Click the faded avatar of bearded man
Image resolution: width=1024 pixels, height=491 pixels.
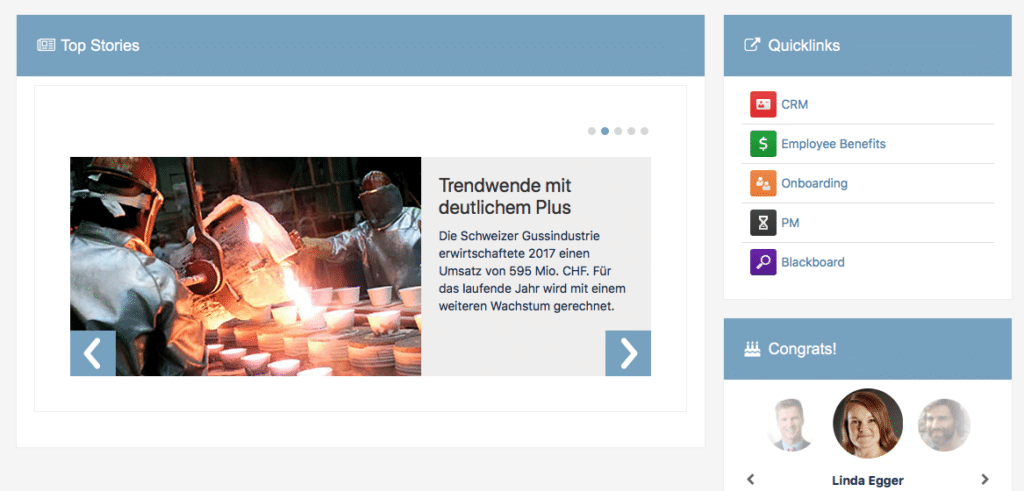tap(944, 425)
